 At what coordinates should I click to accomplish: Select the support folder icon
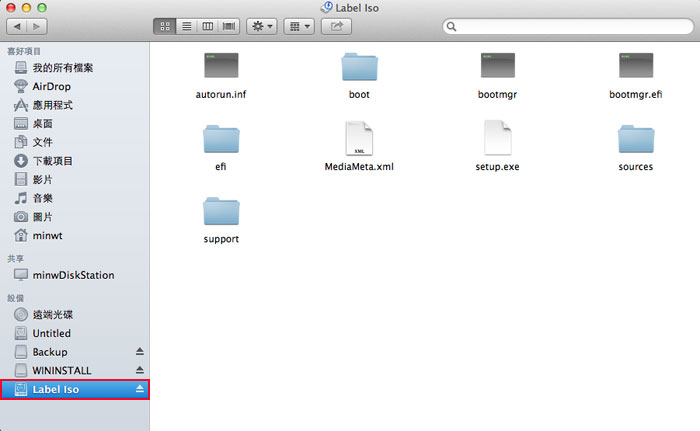click(221, 211)
